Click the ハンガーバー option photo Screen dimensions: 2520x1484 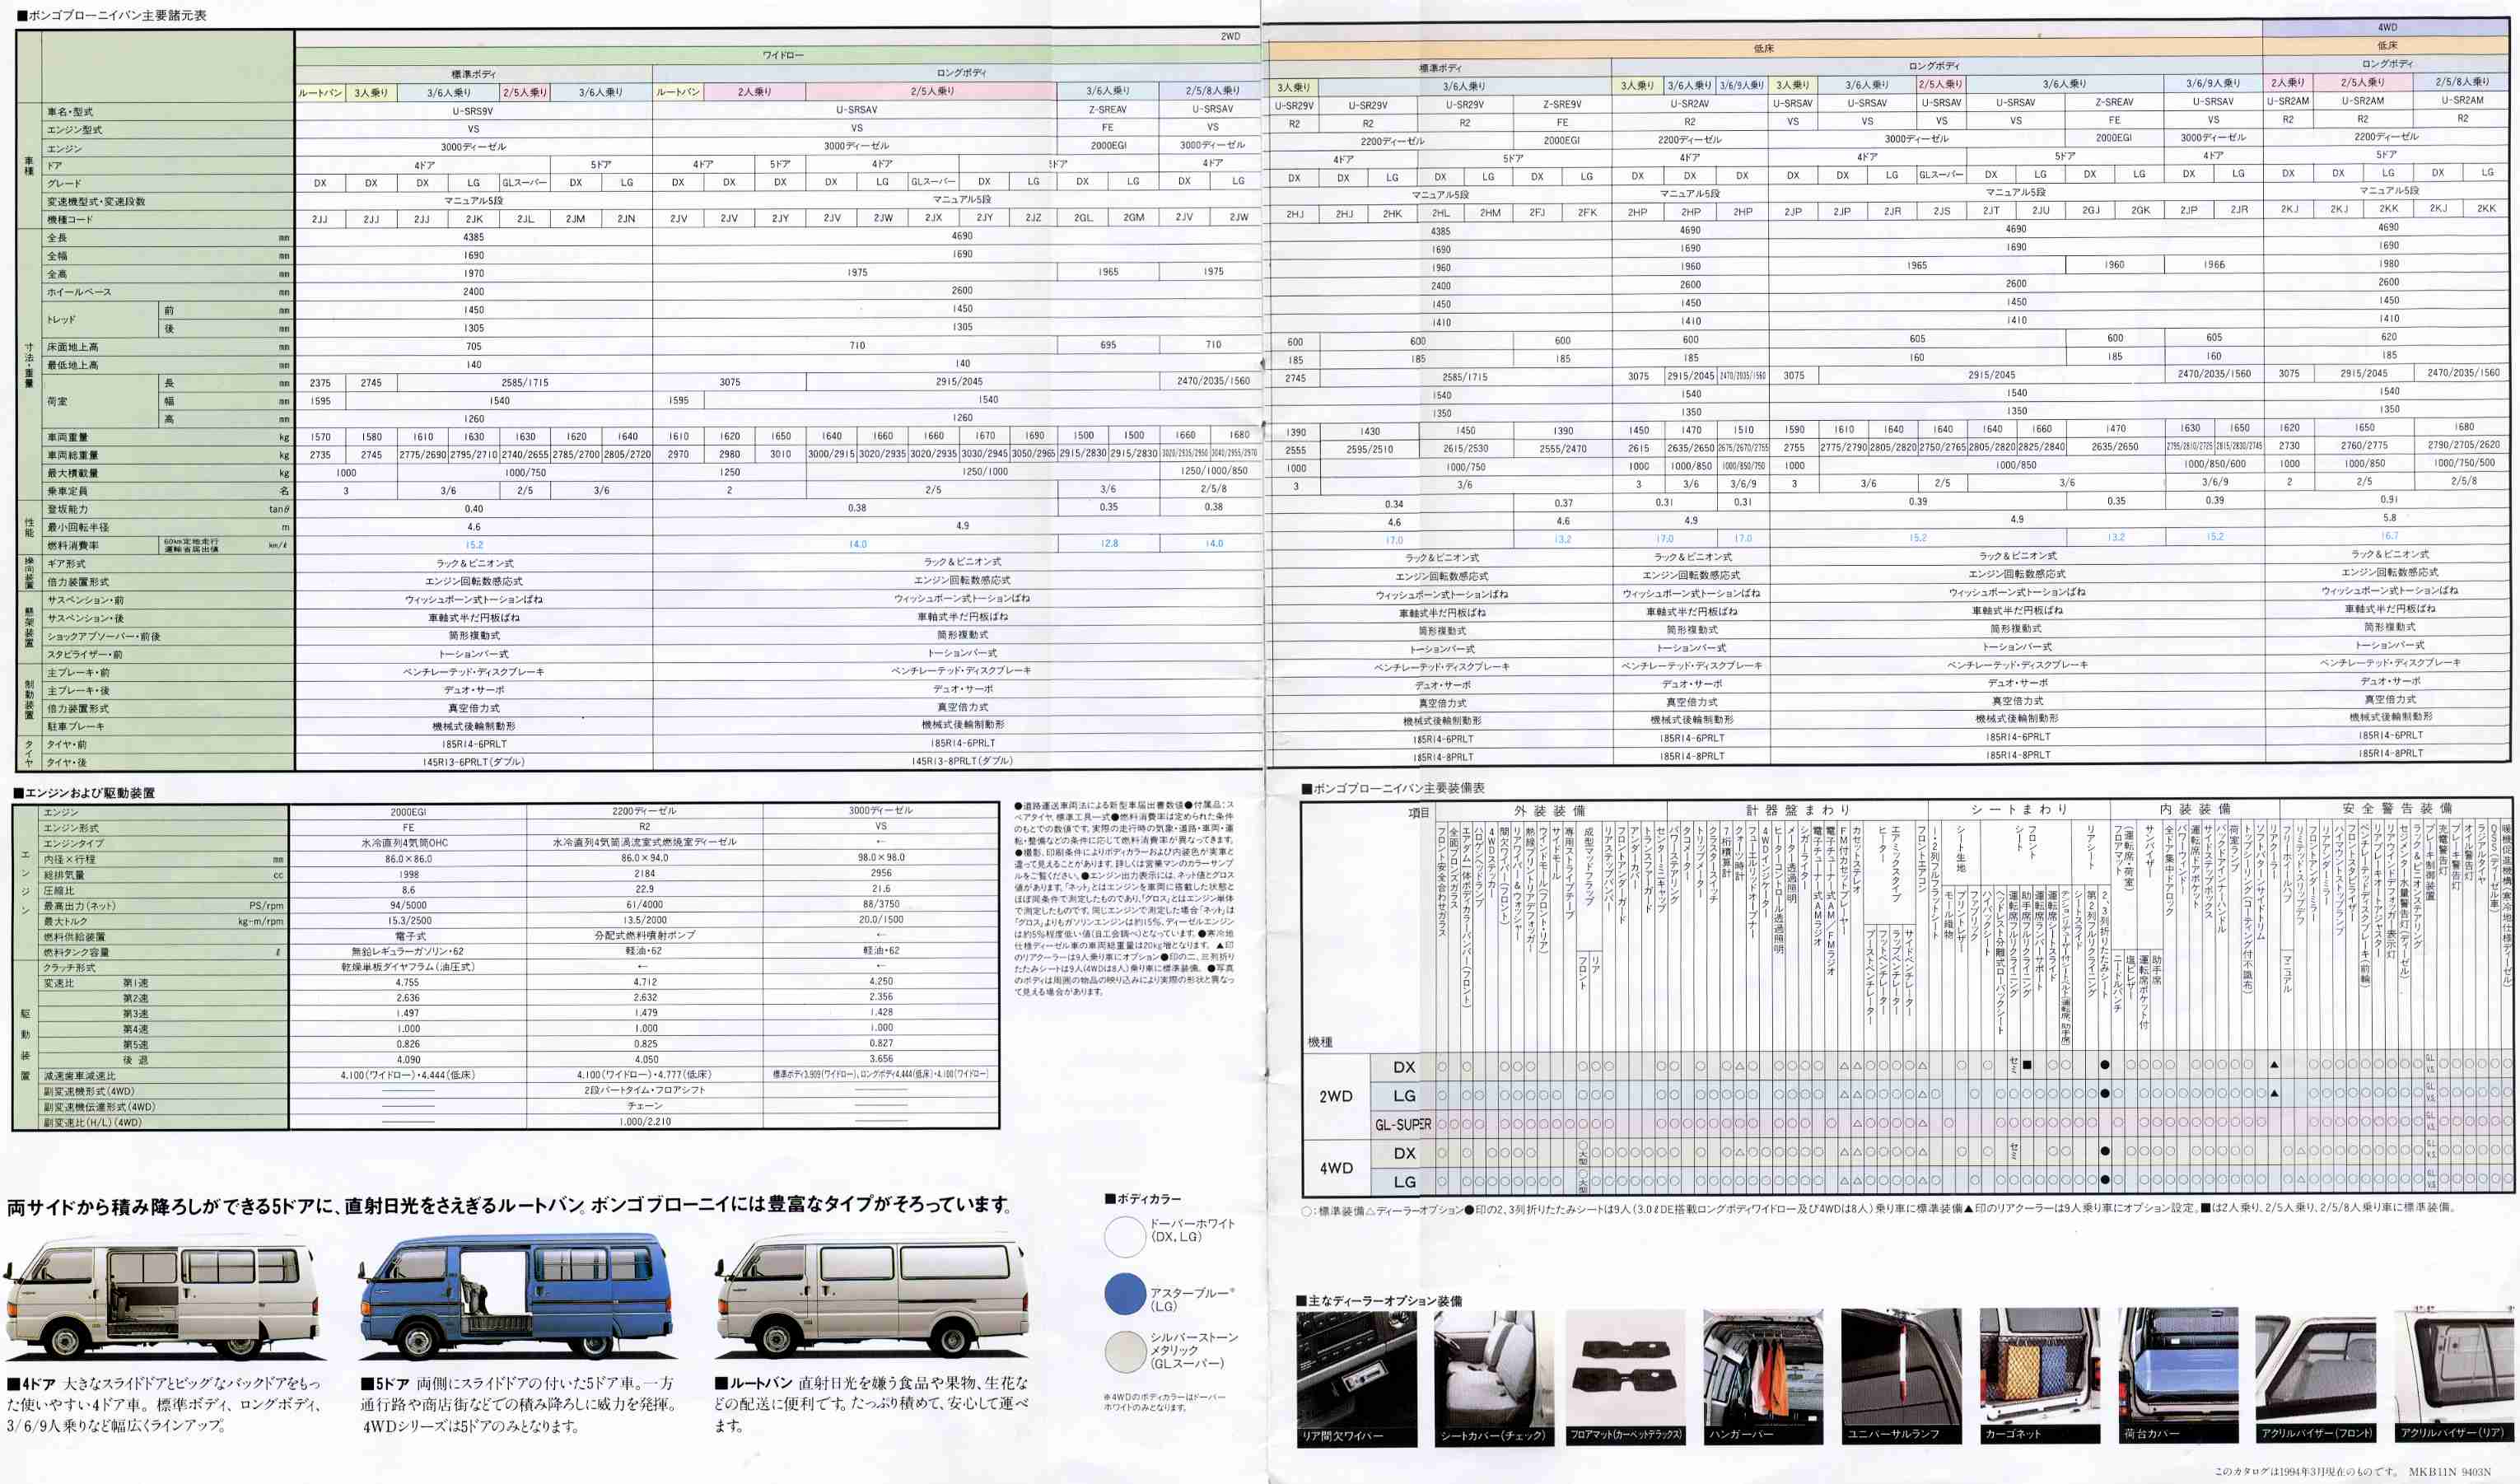pyautogui.click(x=1763, y=1379)
